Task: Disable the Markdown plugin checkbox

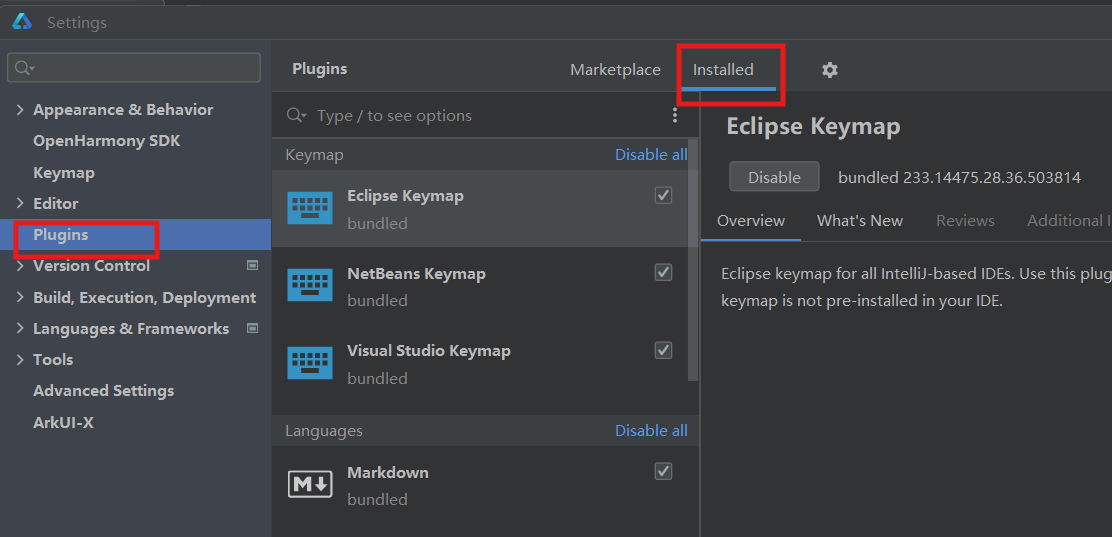Action: point(663,470)
